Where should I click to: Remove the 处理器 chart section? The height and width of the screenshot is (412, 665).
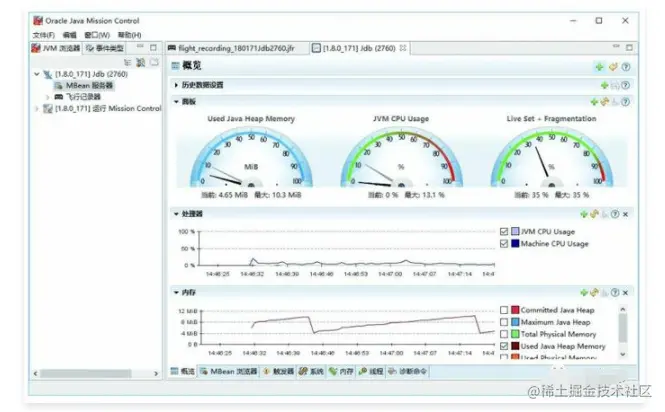[x=626, y=214]
